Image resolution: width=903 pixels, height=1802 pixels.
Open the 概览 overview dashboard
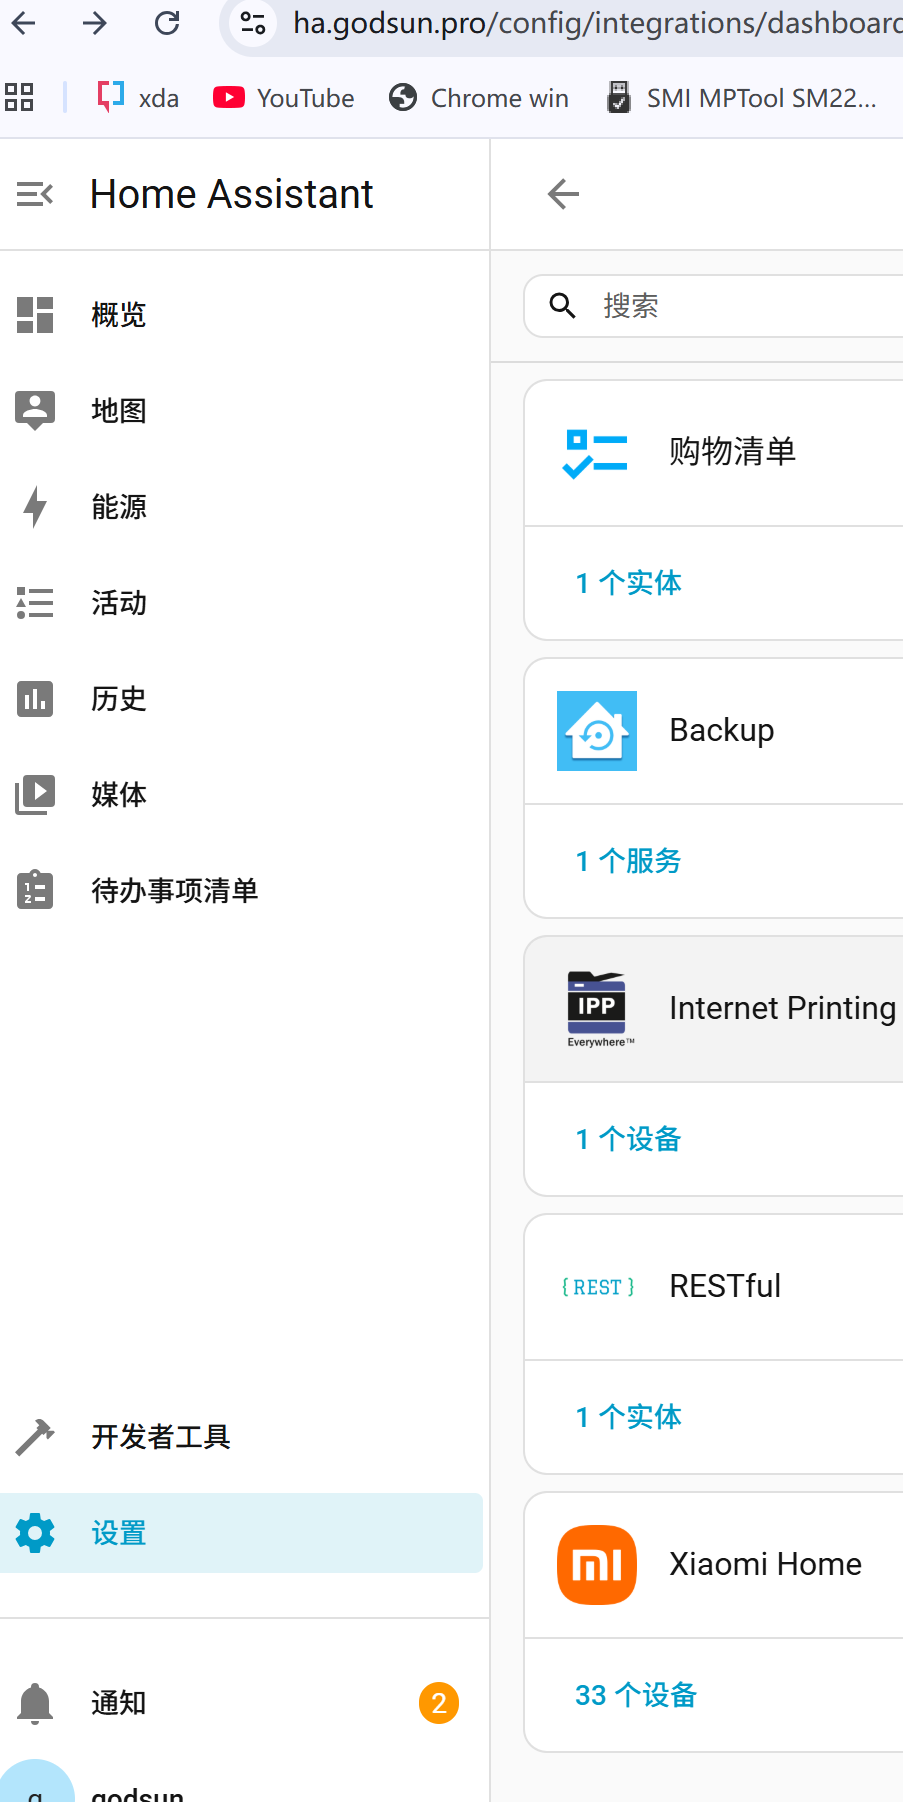point(118,315)
